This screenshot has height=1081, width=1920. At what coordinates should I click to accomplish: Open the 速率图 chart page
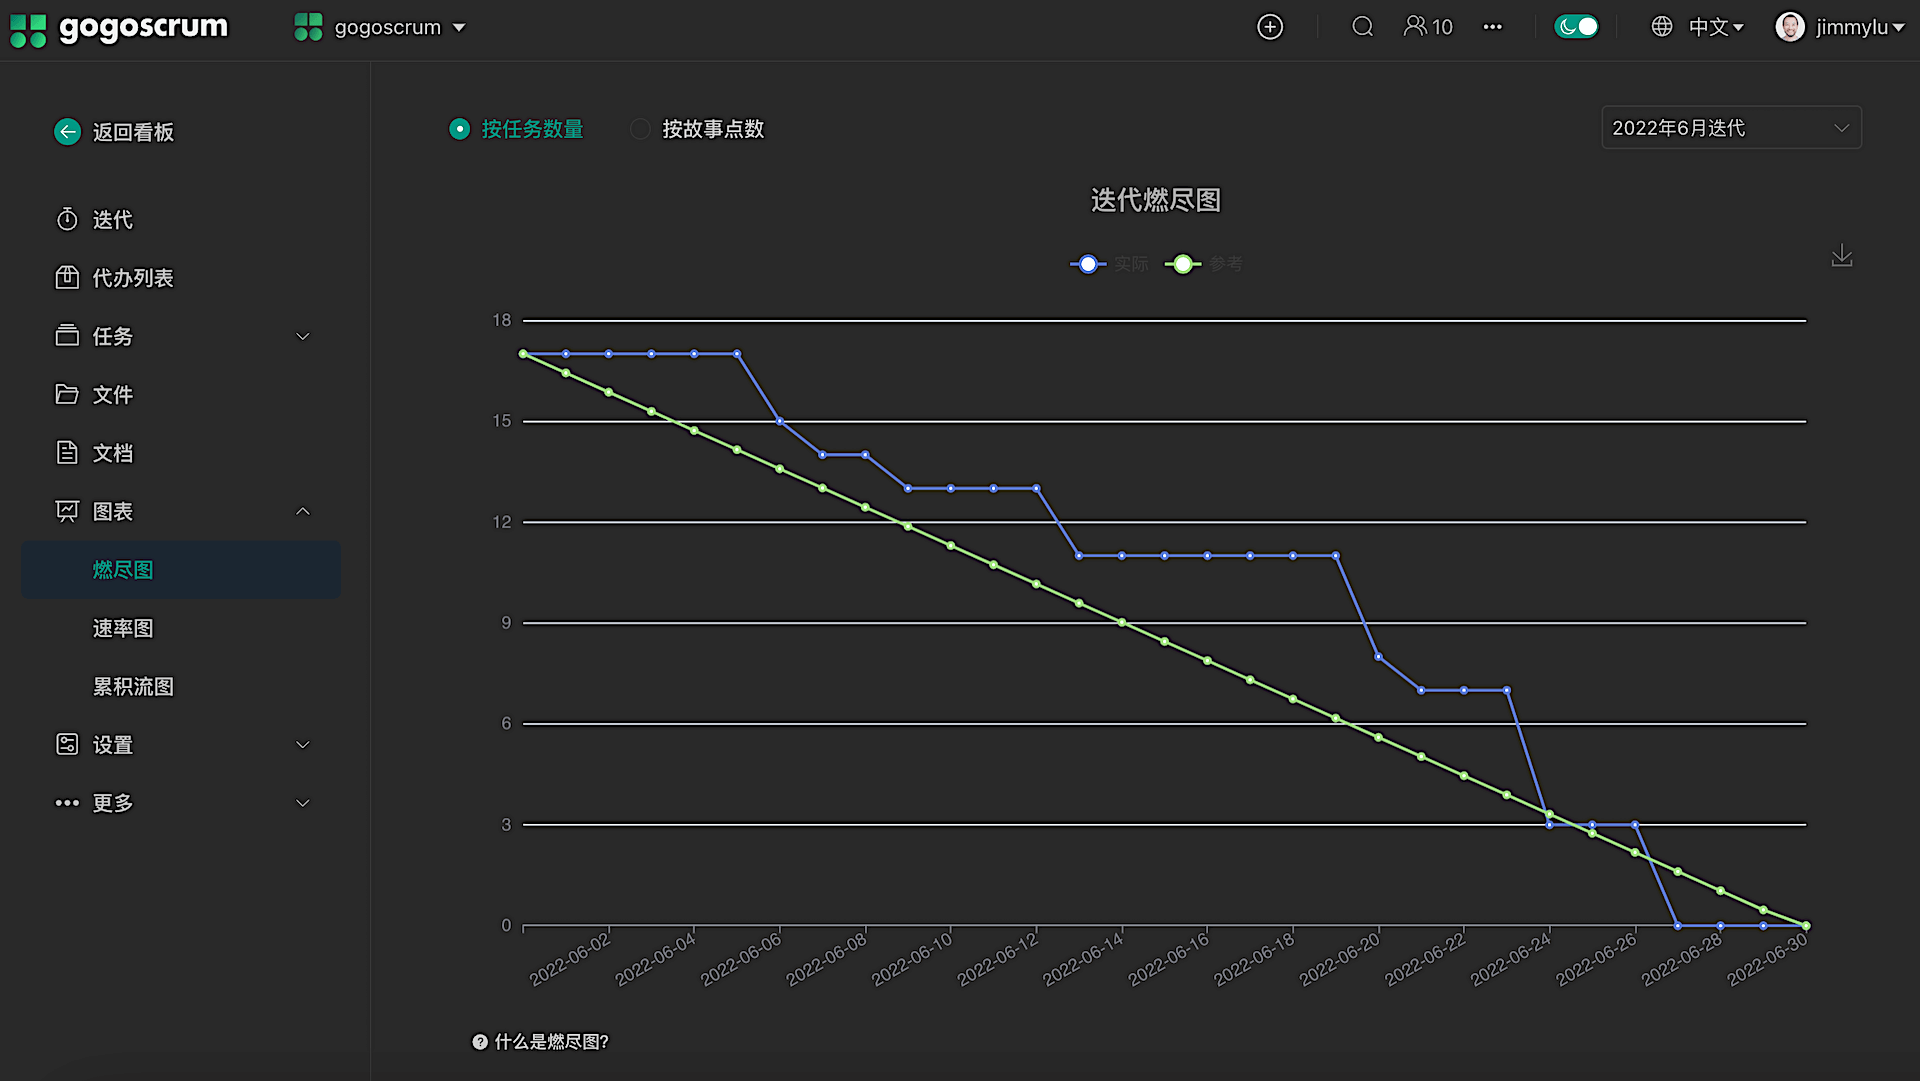[x=123, y=628]
